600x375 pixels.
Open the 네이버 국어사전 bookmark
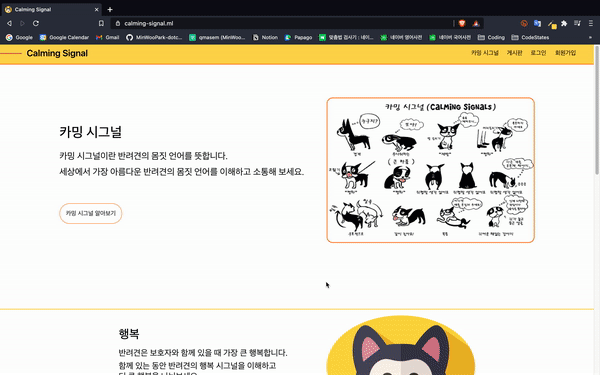pyautogui.click(x=450, y=38)
